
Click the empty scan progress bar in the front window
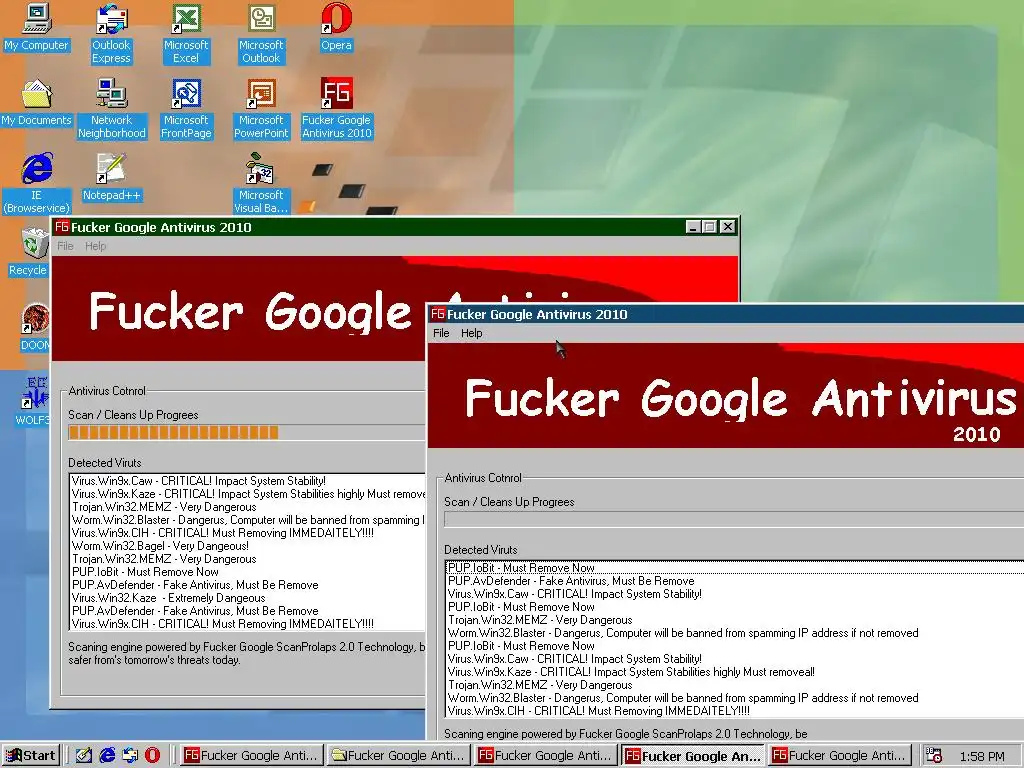[734, 519]
